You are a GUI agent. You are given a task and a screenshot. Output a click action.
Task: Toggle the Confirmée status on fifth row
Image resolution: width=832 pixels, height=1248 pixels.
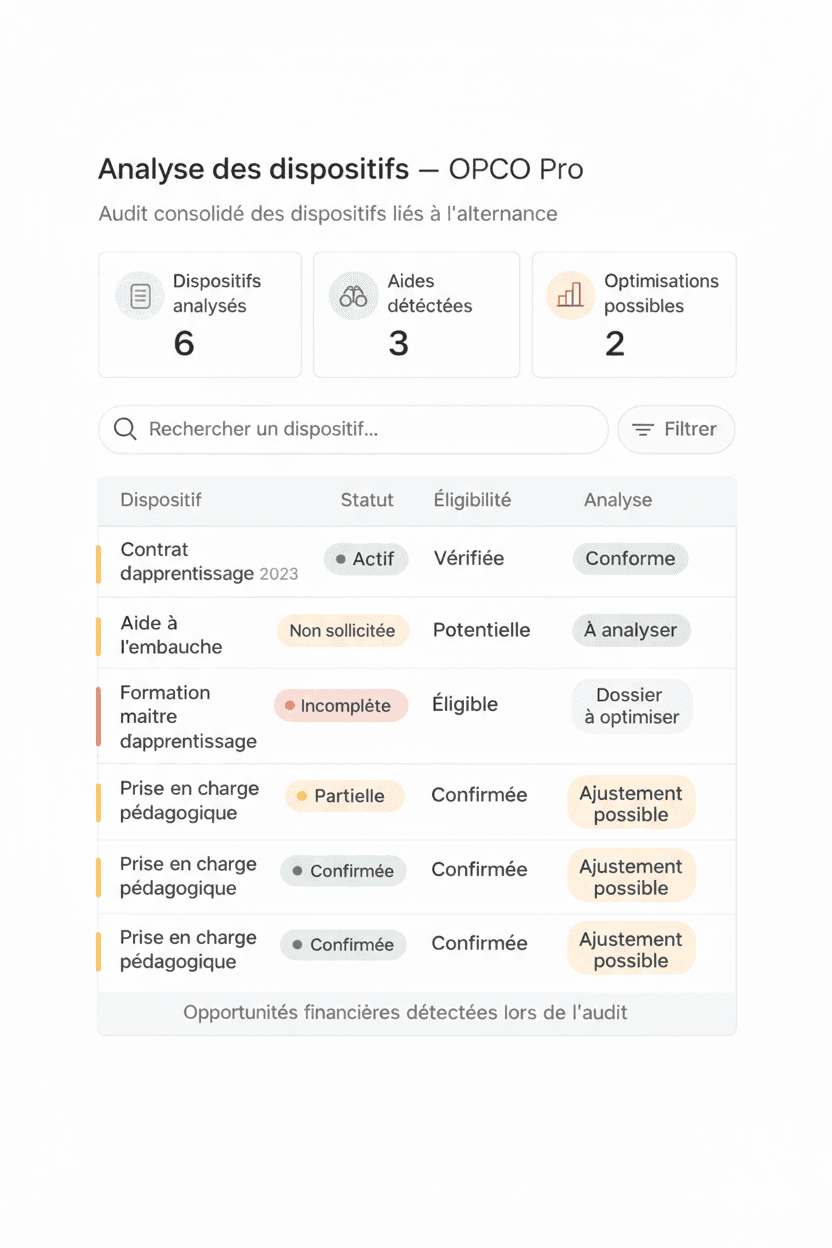pyautogui.click(x=343, y=870)
